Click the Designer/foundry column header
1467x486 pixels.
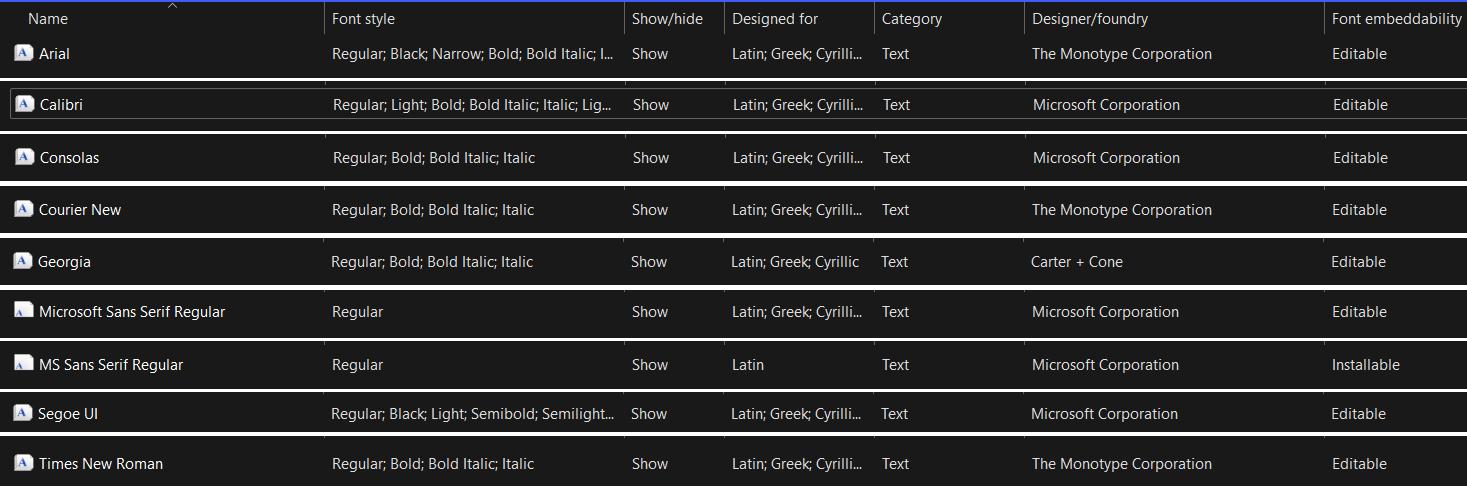1090,19
